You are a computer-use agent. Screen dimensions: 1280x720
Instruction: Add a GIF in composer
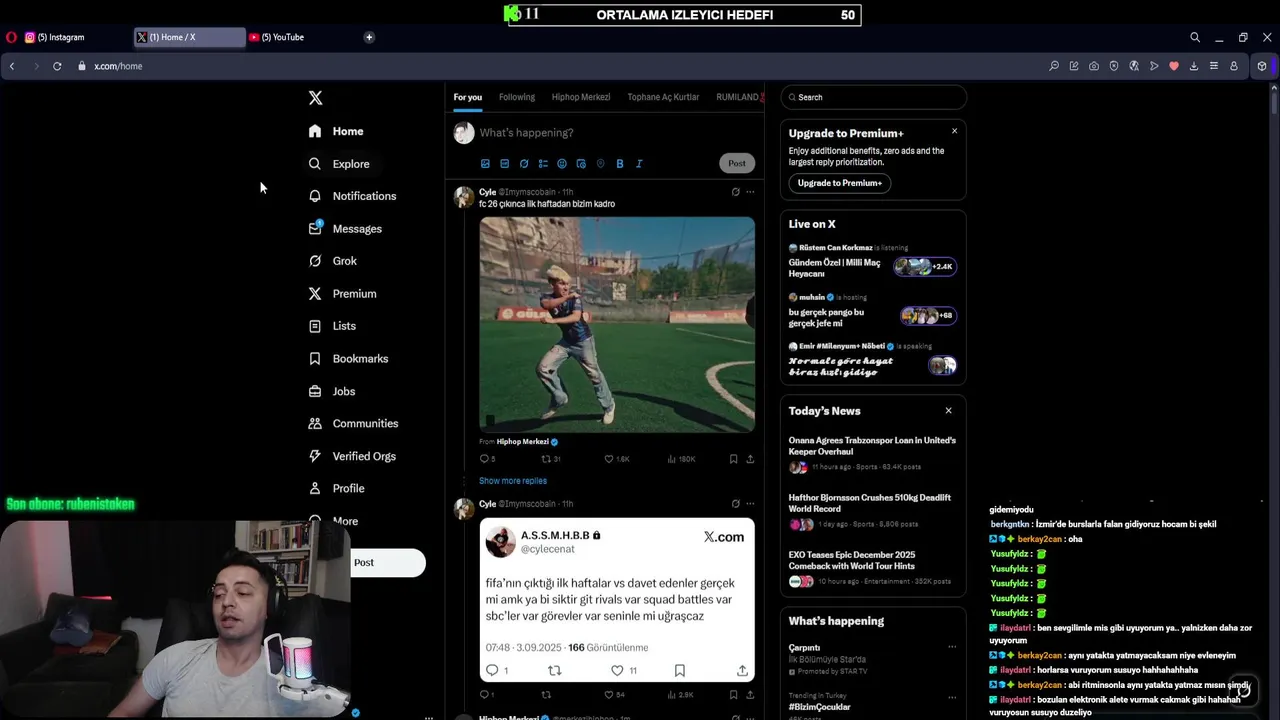[504, 164]
